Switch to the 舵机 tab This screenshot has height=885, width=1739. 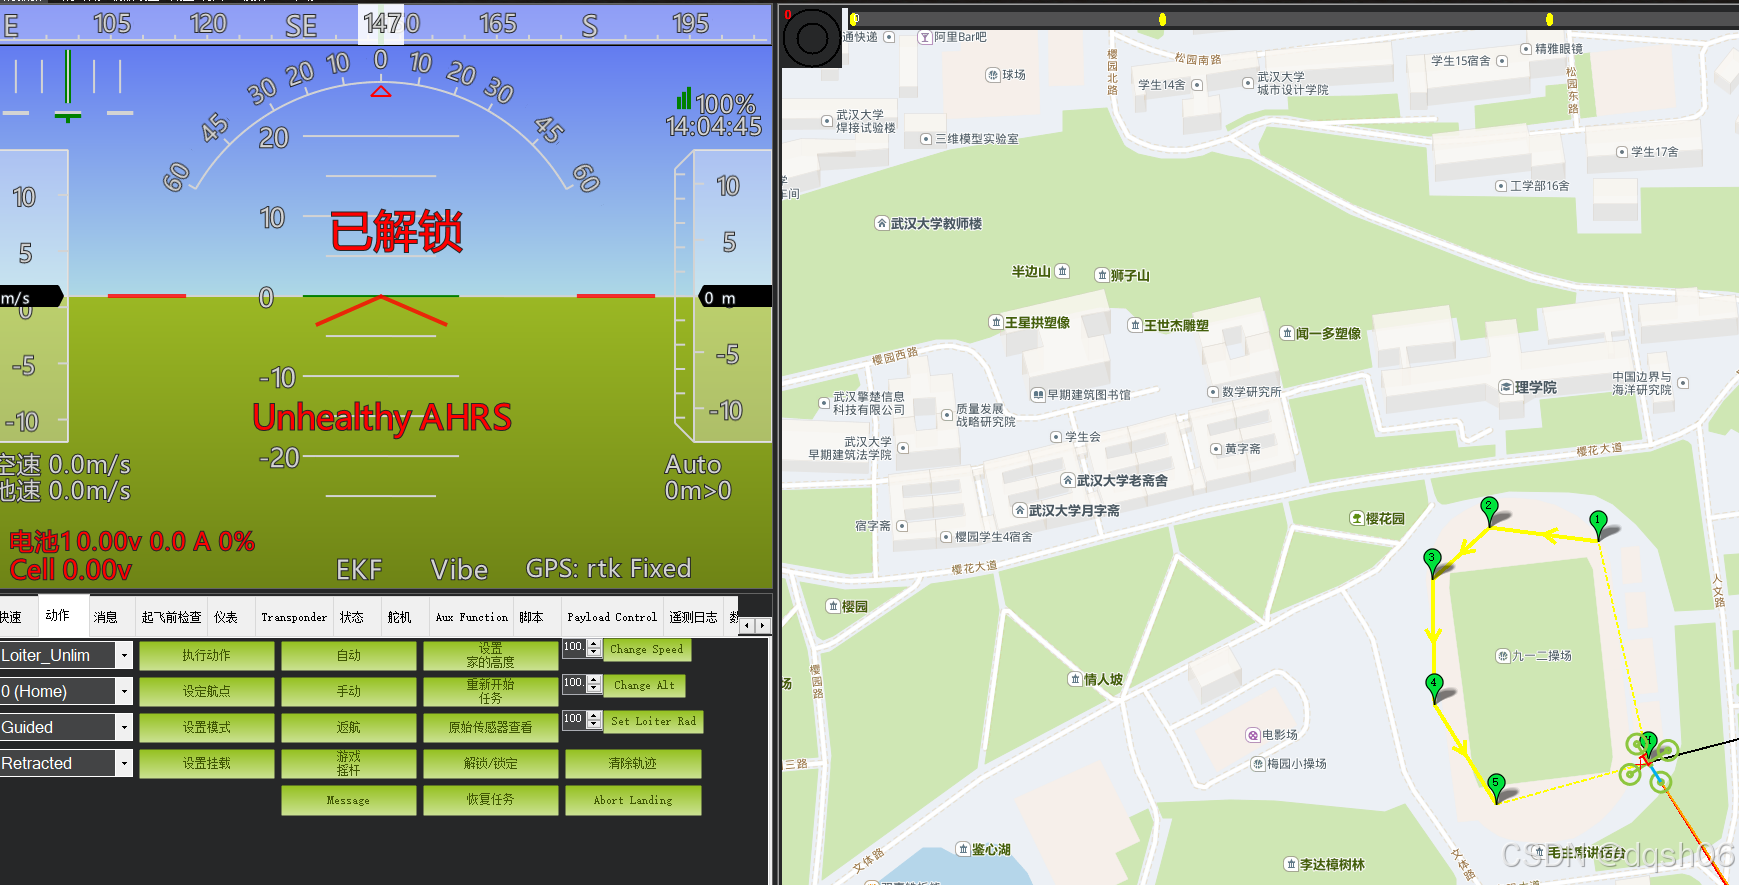click(x=400, y=617)
